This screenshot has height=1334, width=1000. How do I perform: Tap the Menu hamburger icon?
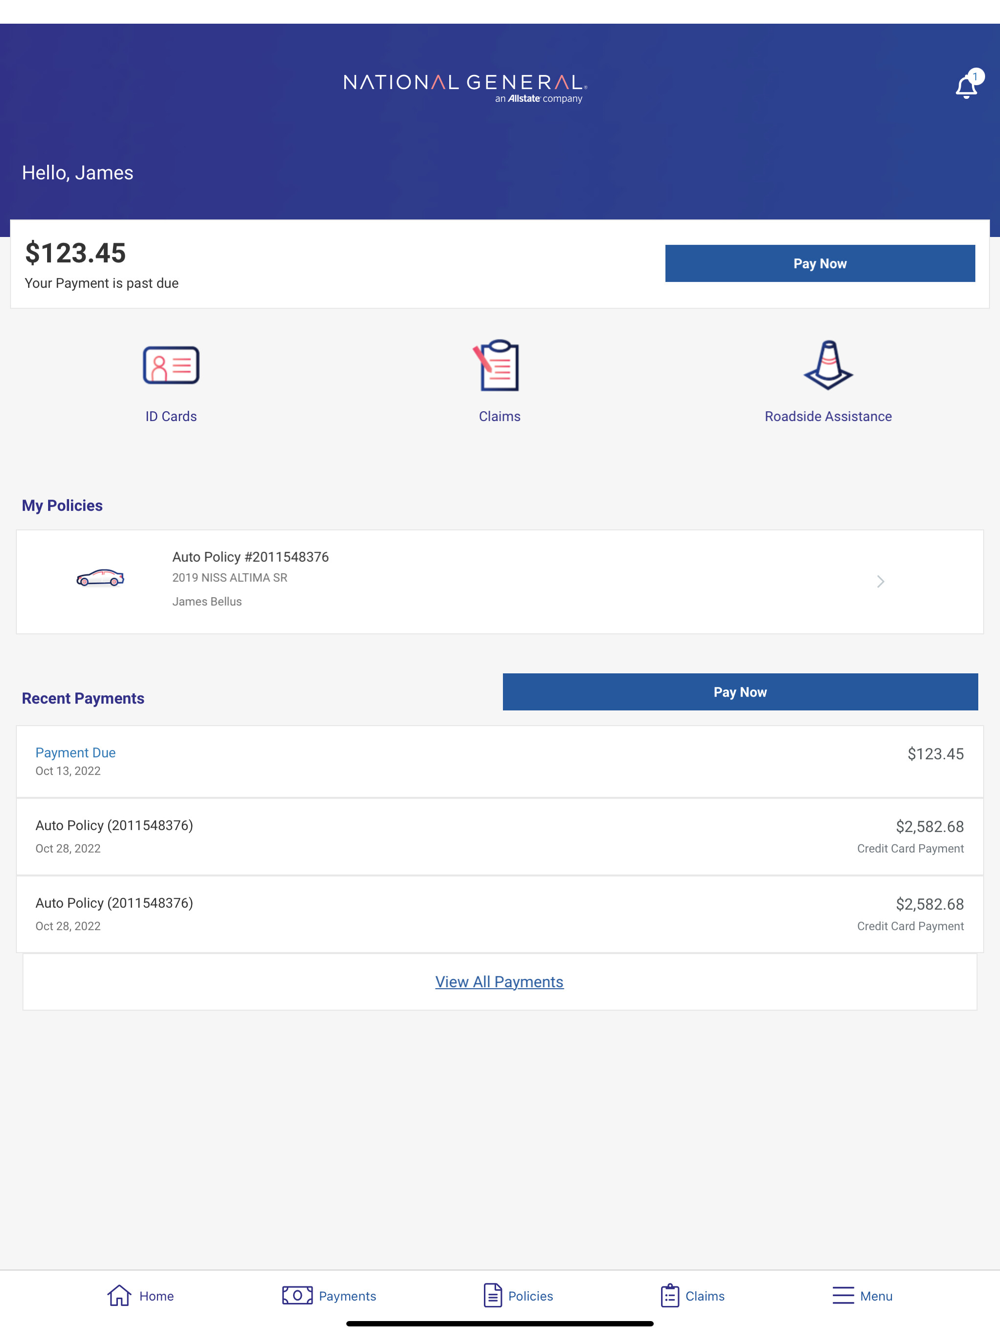(x=843, y=1295)
